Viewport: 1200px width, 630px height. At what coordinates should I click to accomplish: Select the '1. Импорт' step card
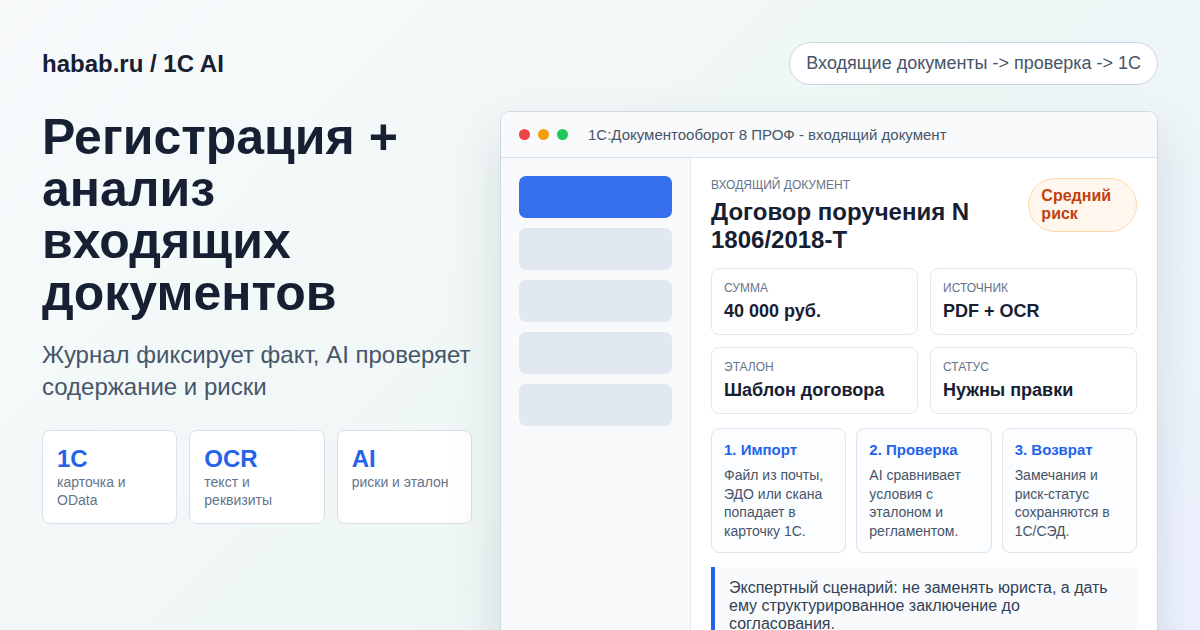tap(778, 490)
